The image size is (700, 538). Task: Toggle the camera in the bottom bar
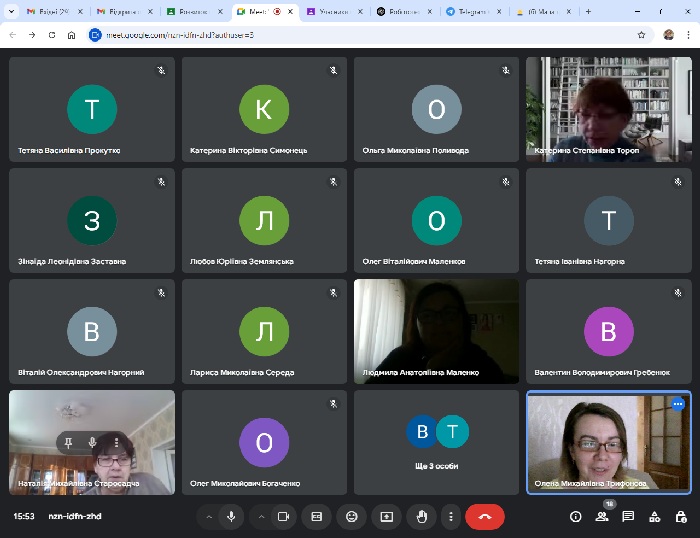283,516
